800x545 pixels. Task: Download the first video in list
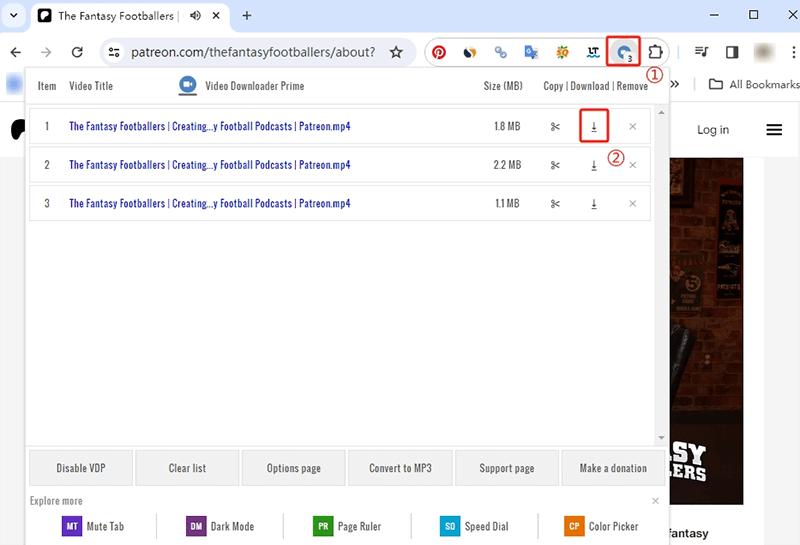point(594,126)
